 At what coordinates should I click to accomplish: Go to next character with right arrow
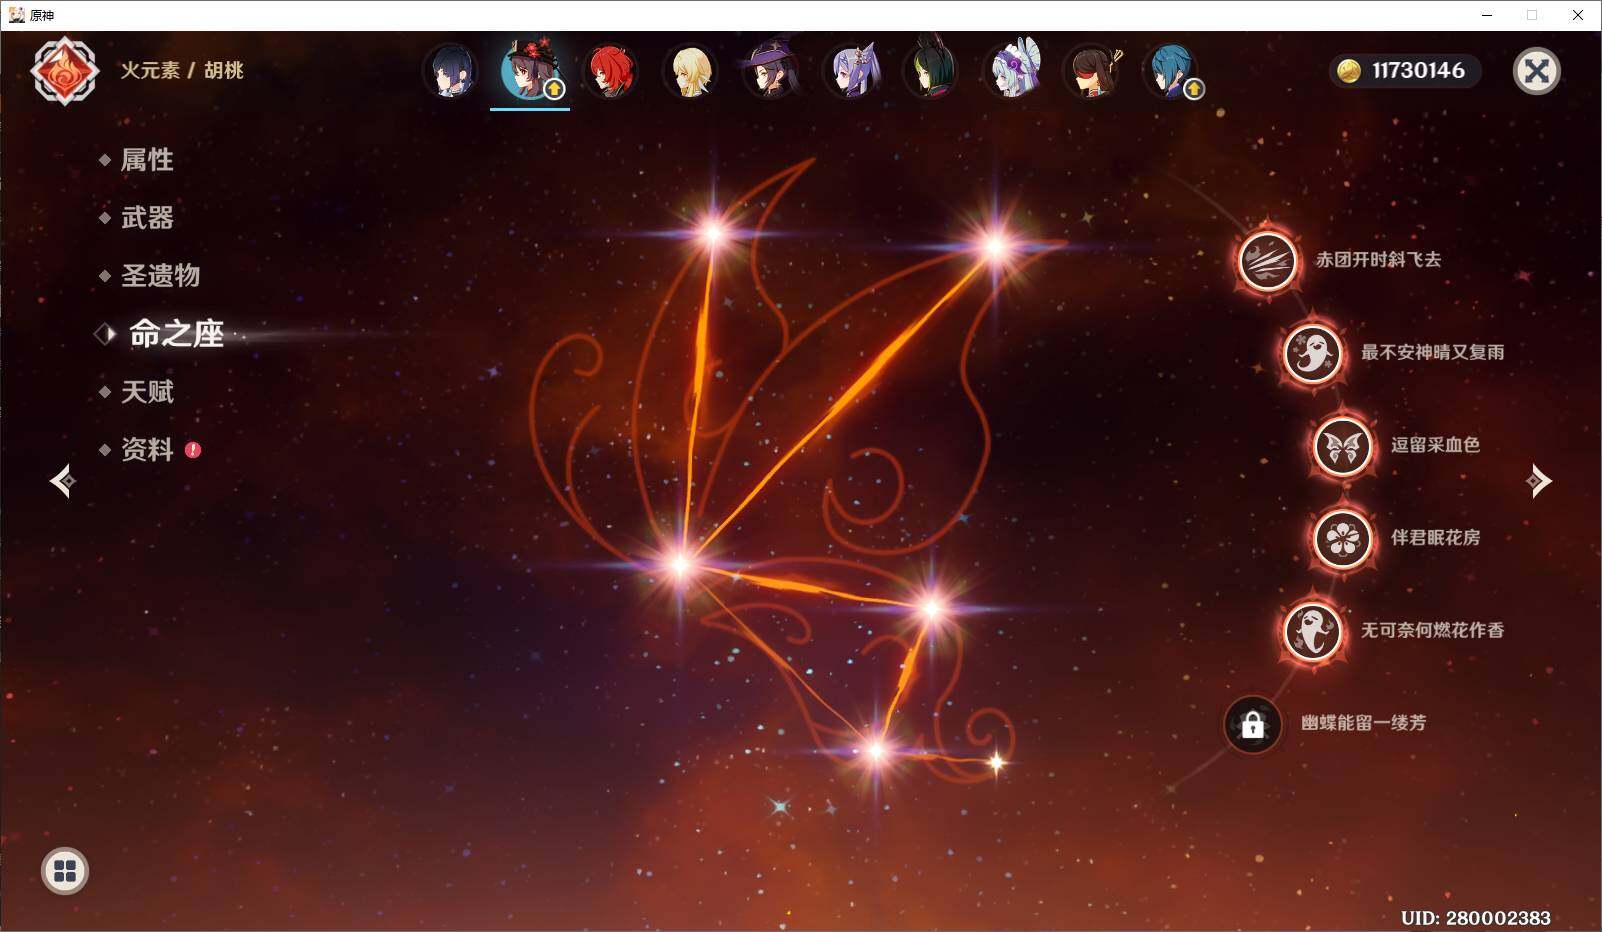(x=1538, y=481)
